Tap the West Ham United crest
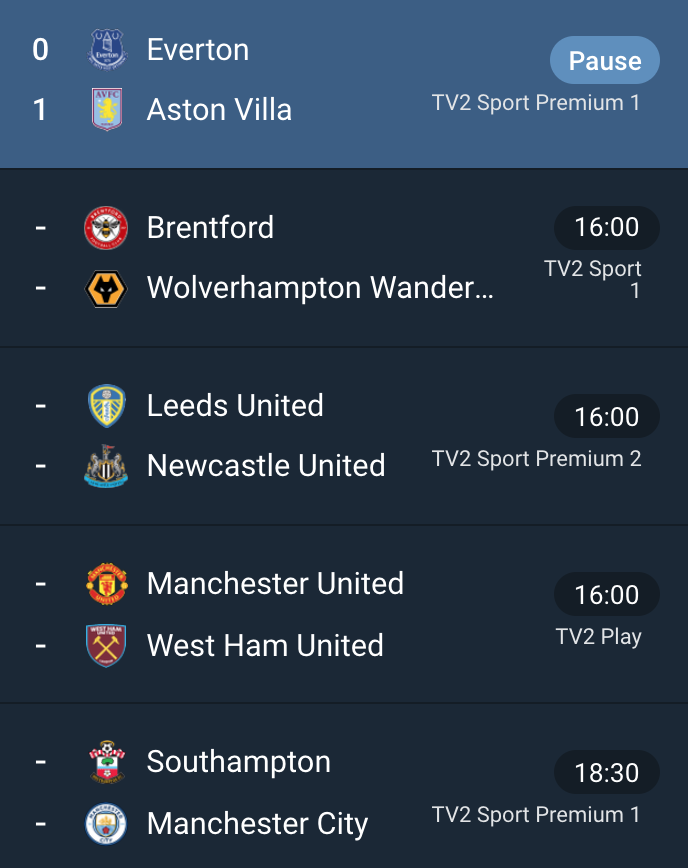This screenshot has height=868, width=688. click(106, 645)
